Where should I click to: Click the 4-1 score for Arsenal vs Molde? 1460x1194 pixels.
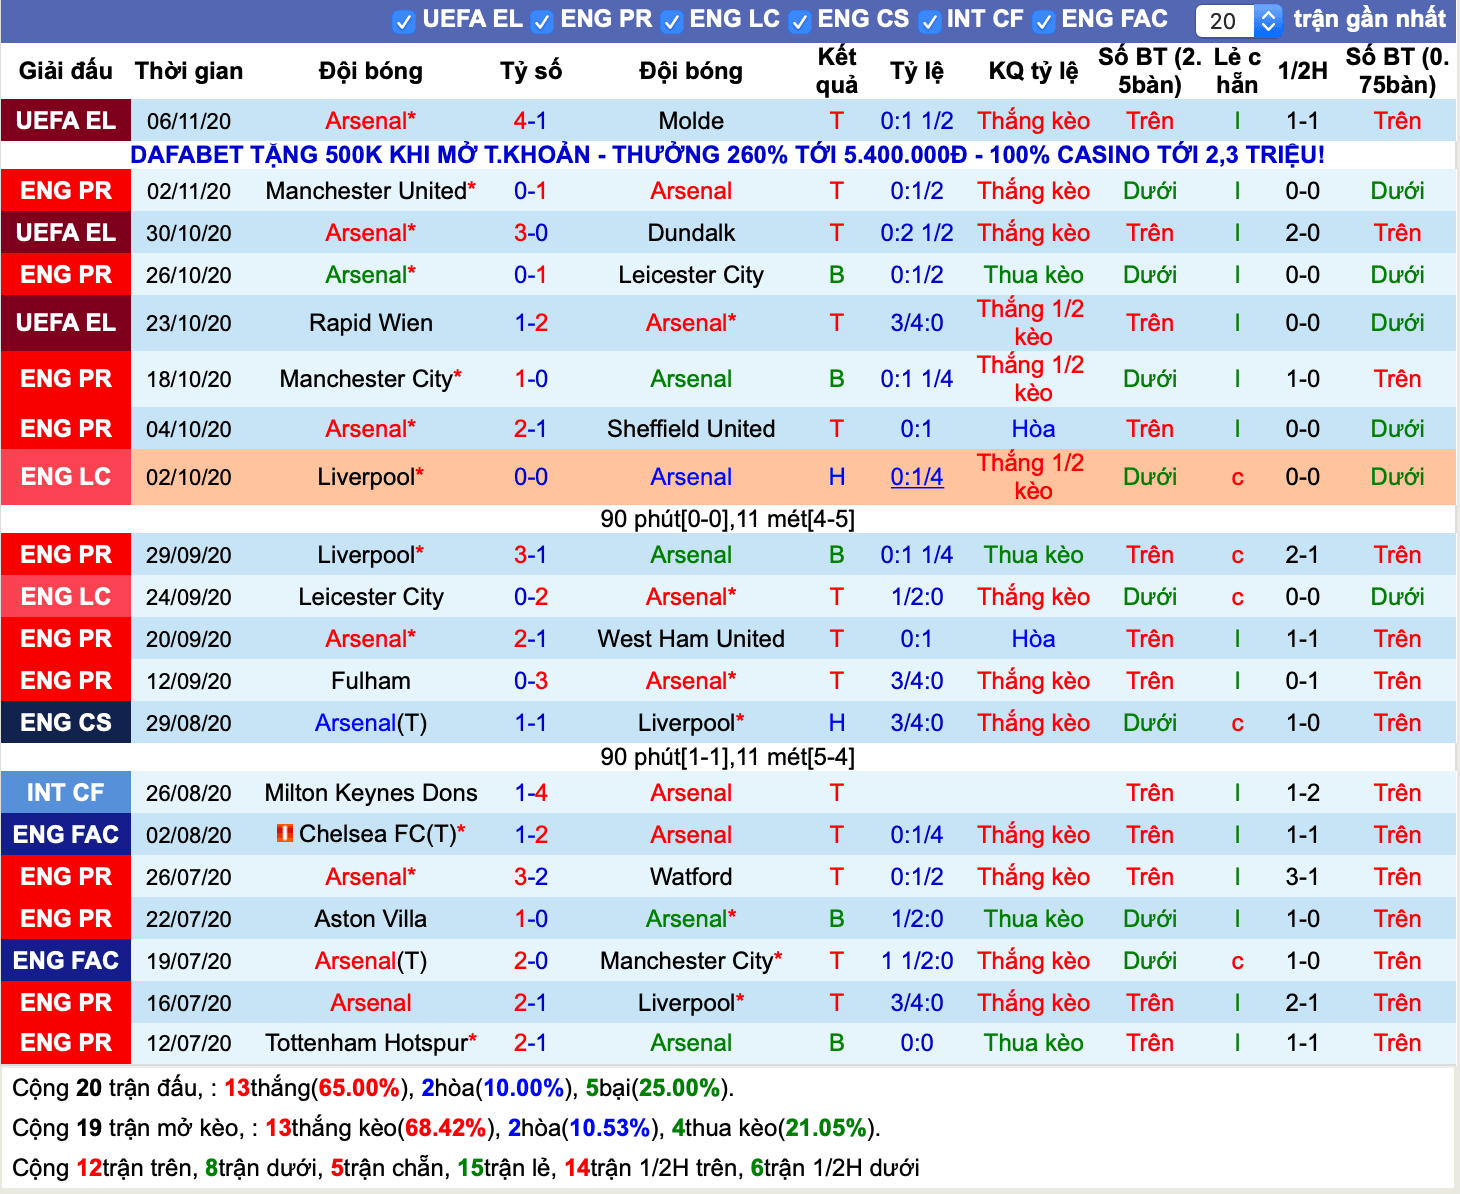tap(531, 121)
